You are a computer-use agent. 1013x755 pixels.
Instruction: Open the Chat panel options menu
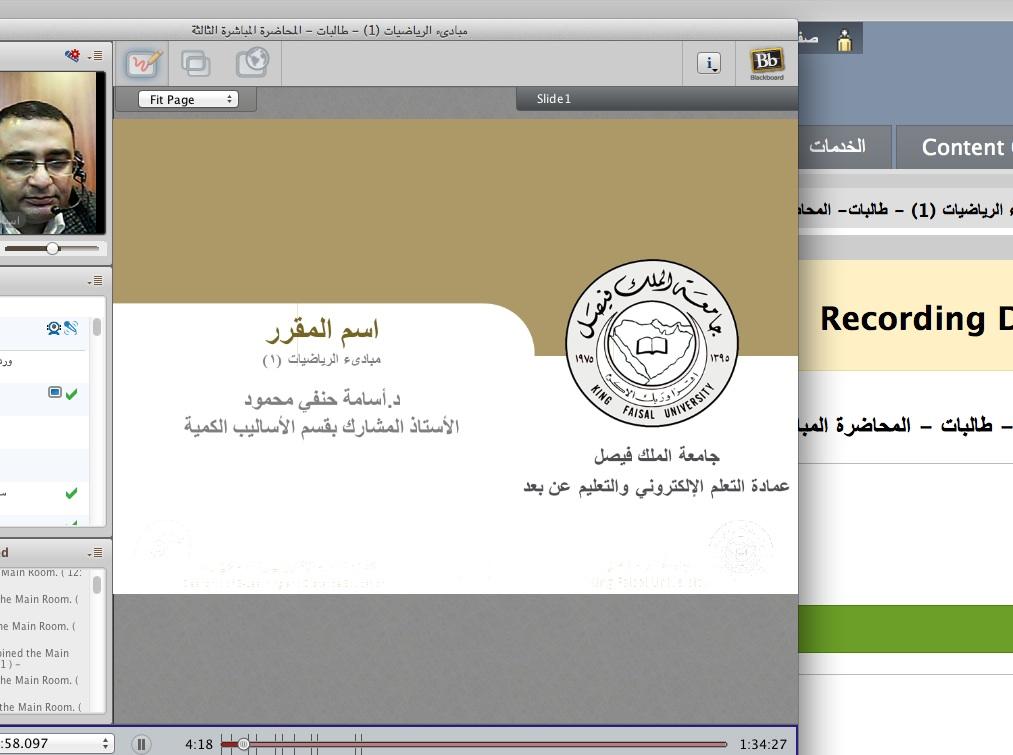[95, 552]
